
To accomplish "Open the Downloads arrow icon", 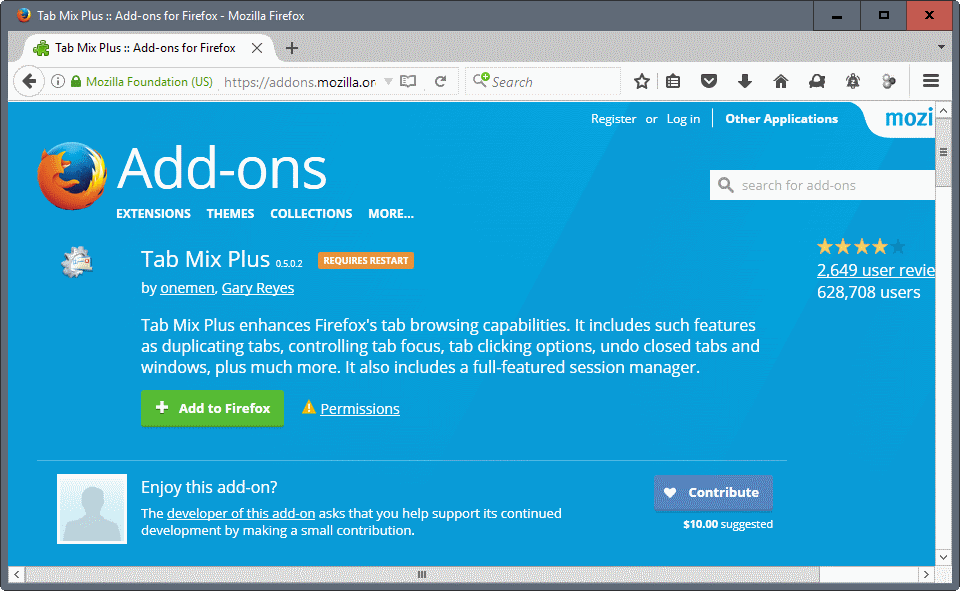I will 744,81.
